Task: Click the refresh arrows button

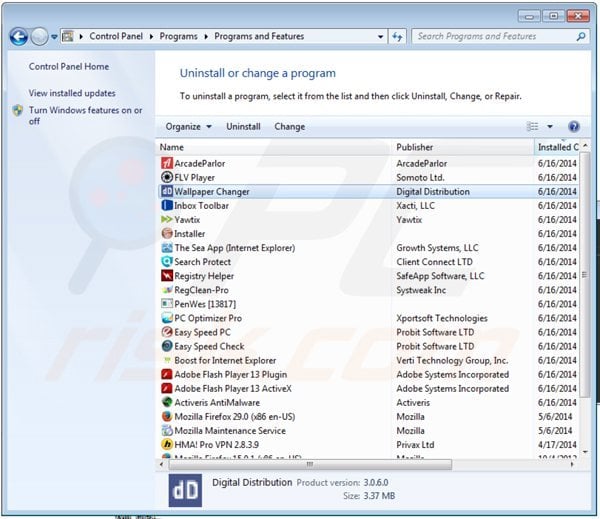Action: click(x=397, y=37)
